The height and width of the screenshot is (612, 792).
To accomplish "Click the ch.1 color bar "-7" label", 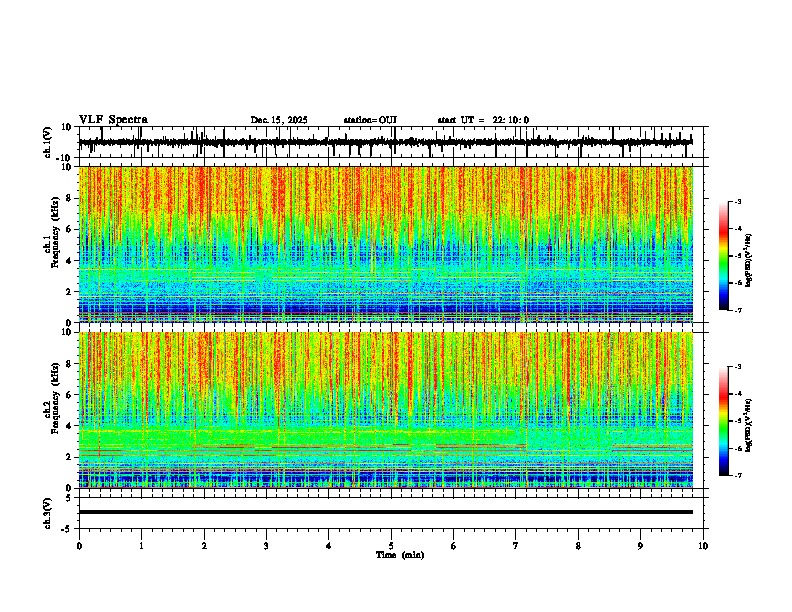I will tap(737, 310).
